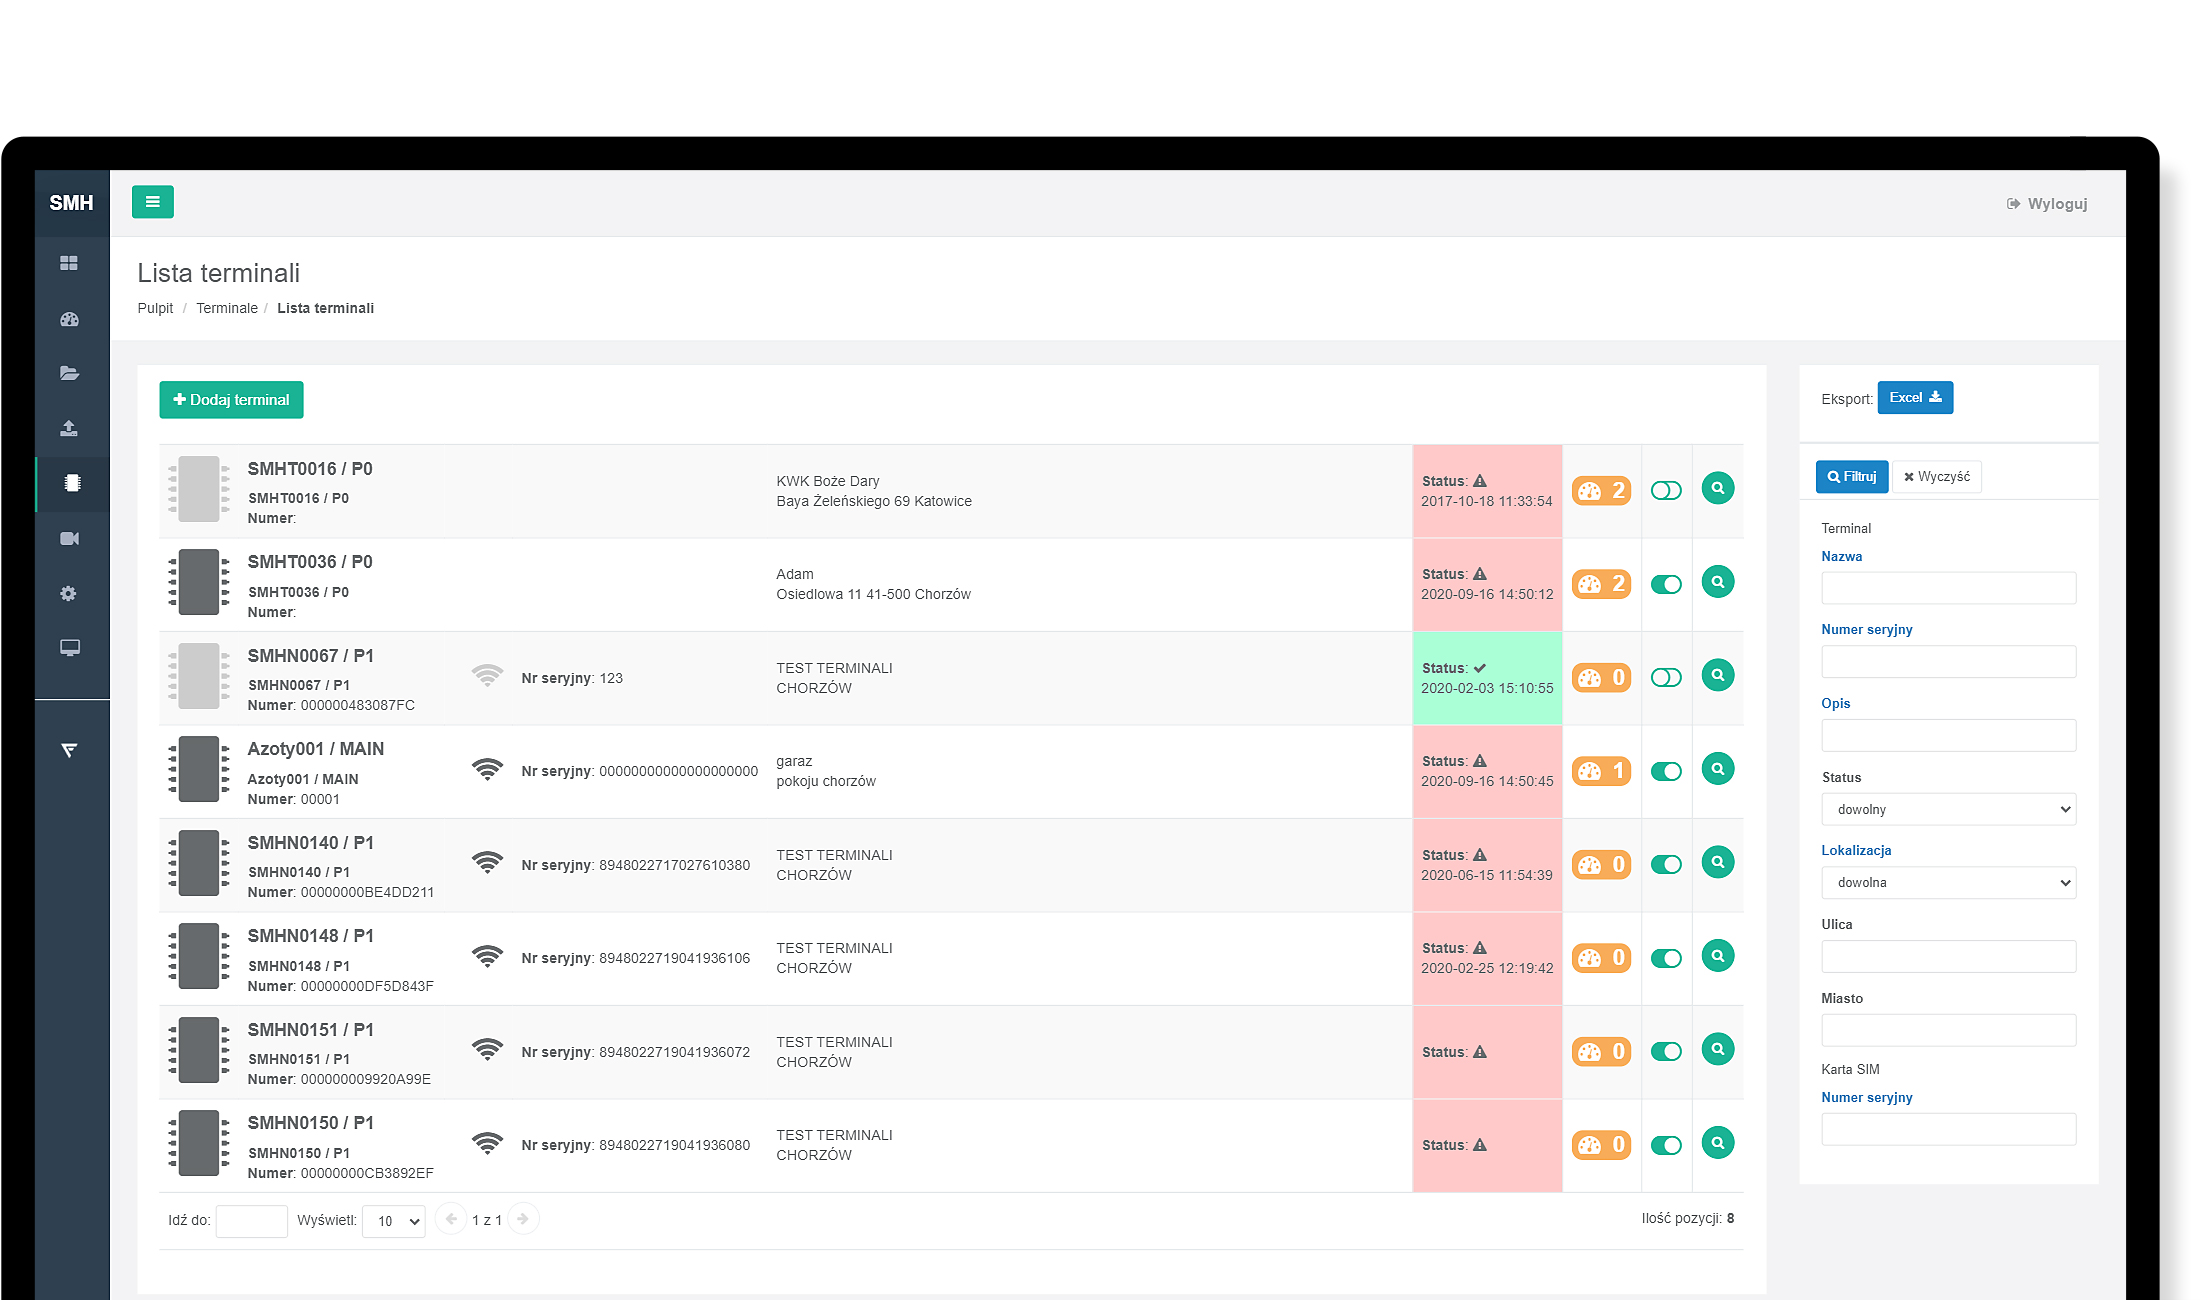Click the Excel export button
Viewport: 2200px width, 1300px height.
click(x=1914, y=398)
